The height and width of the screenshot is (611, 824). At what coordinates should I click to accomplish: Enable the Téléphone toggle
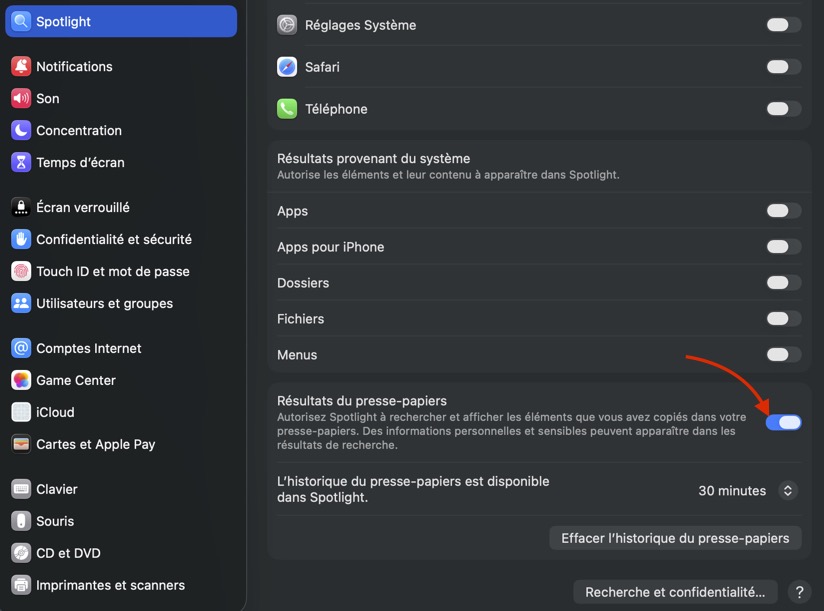pos(783,109)
